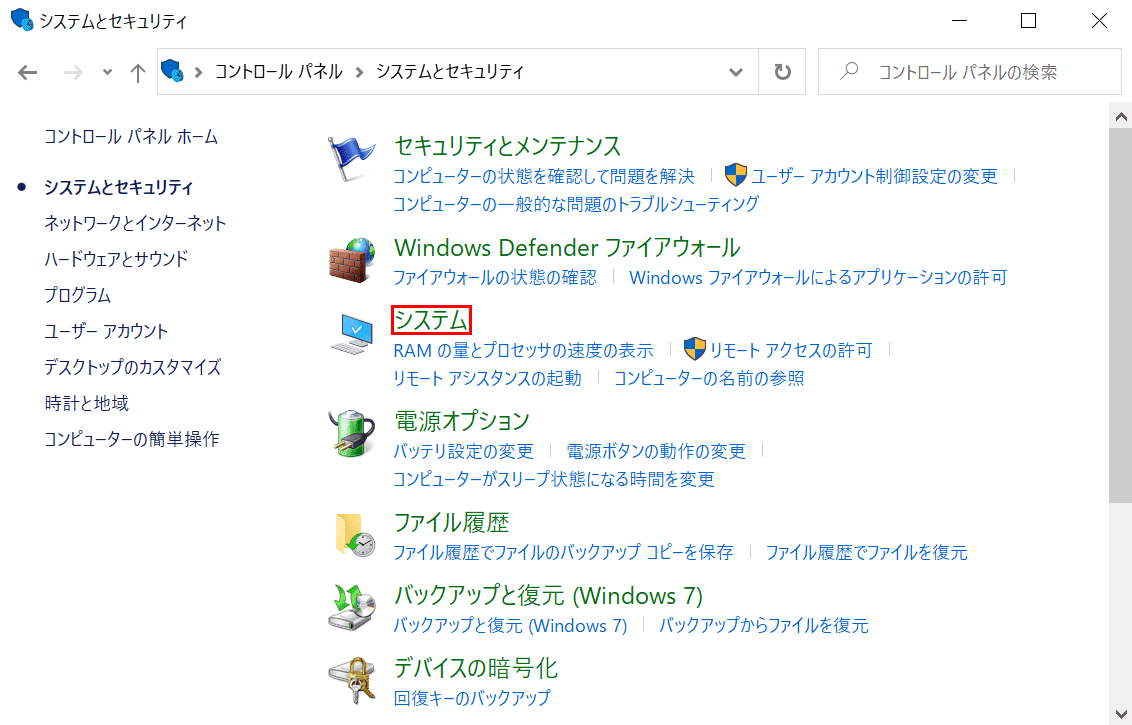
Task: Click the Windows Defender Firewall brick wall icon
Action: [352, 261]
